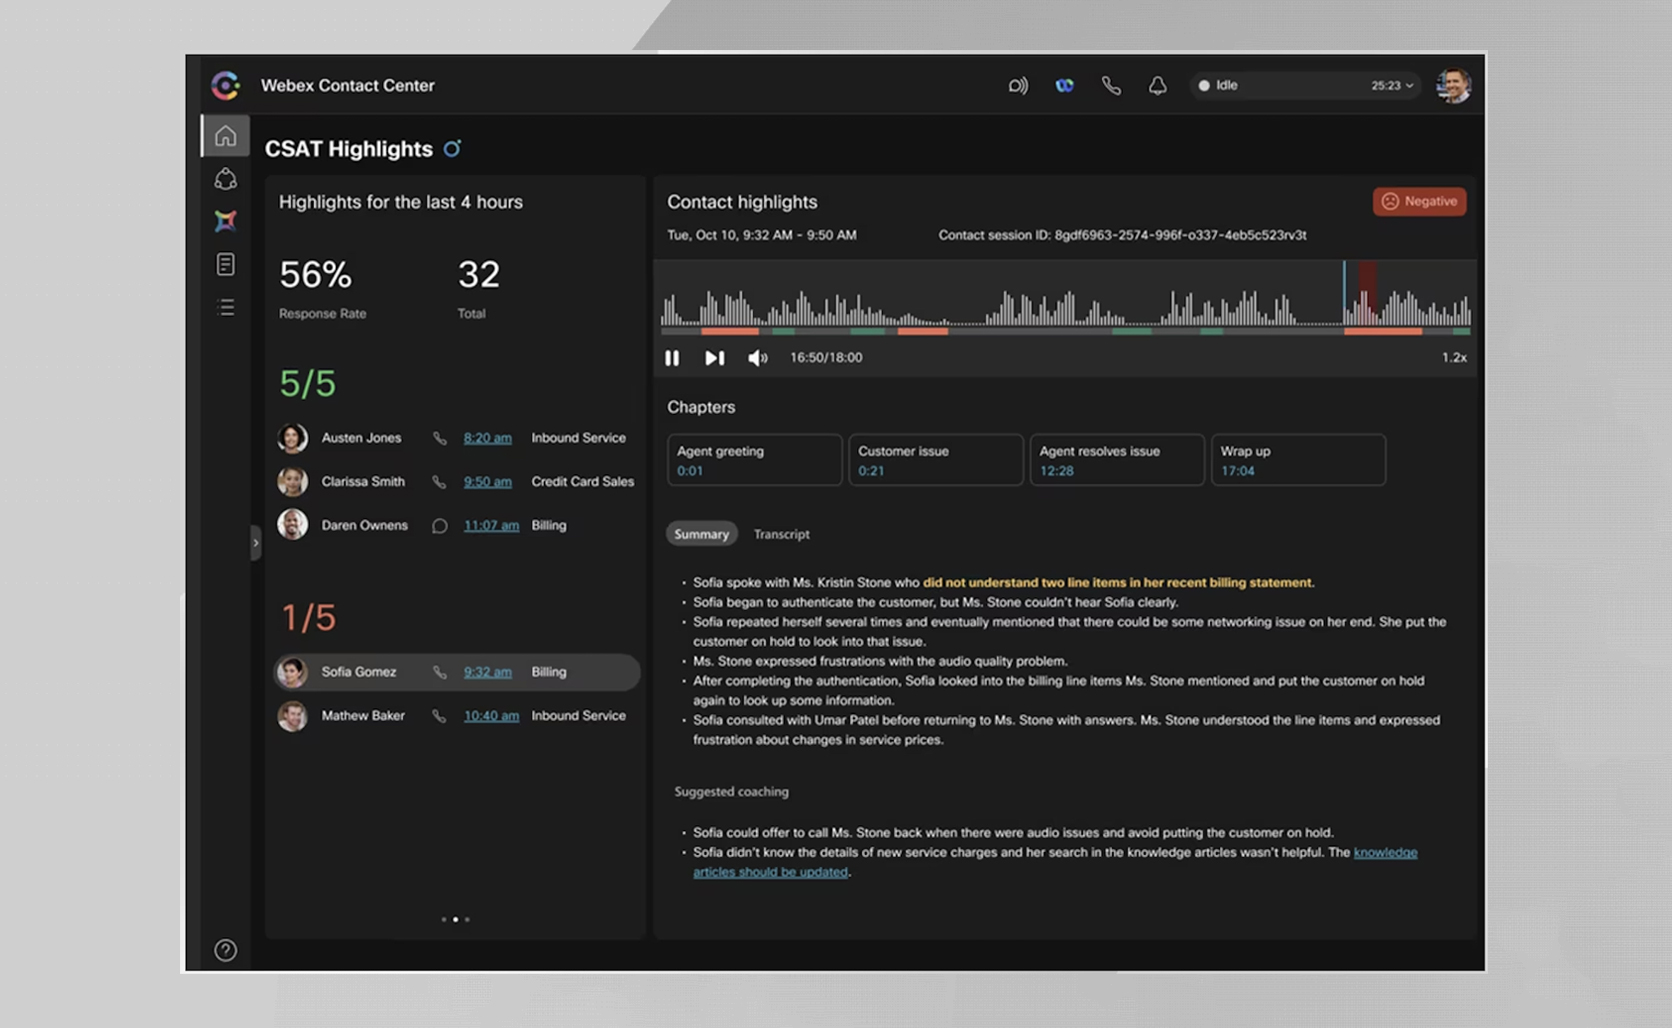Image resolution: width=1672 pixels, height=1028 pixels.
Task: Switch to the Transcript tab
Action: tap(781, 534)
